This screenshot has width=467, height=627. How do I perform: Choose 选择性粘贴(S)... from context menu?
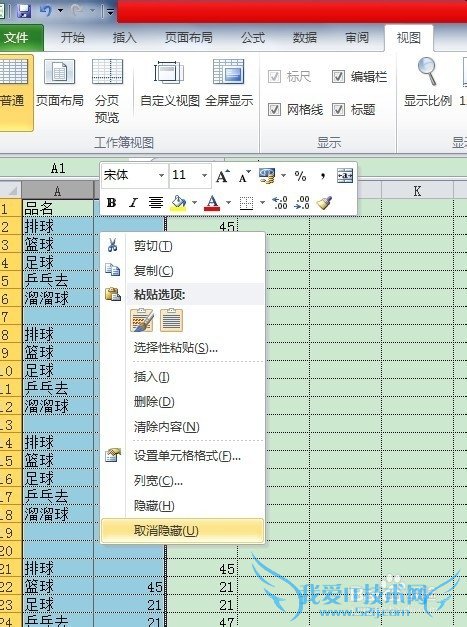click(182, 348)
